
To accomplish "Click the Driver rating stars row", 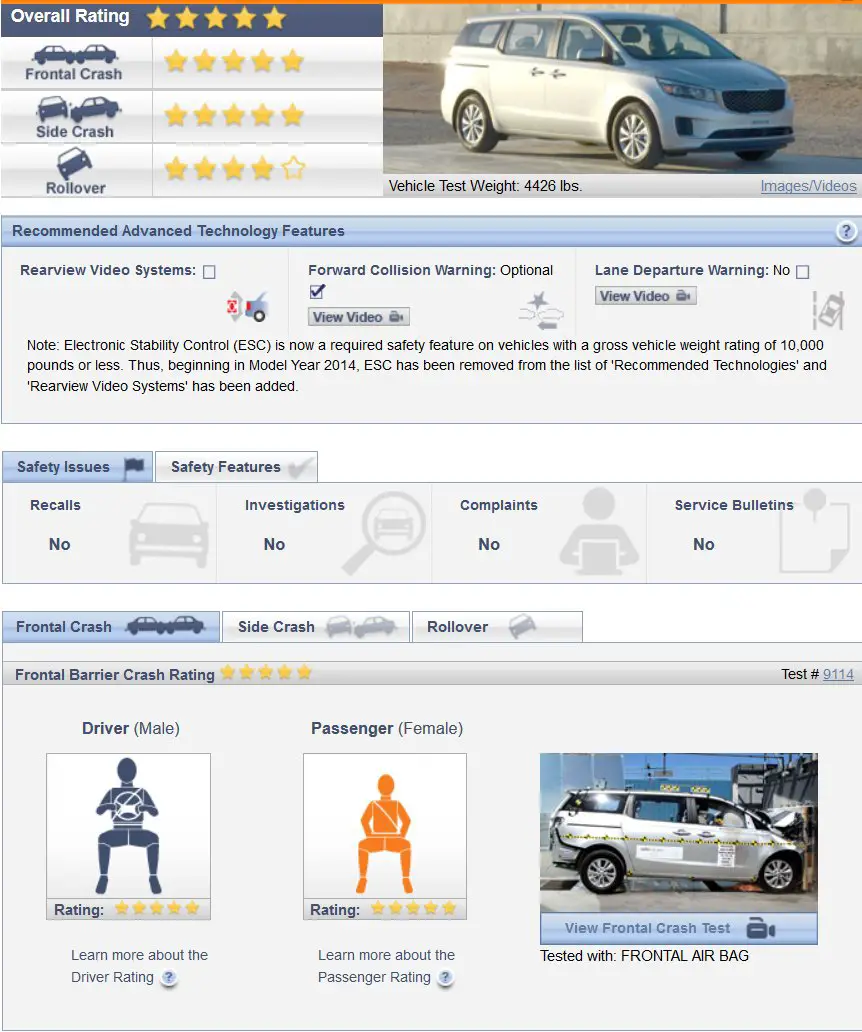I will [157, 908].
